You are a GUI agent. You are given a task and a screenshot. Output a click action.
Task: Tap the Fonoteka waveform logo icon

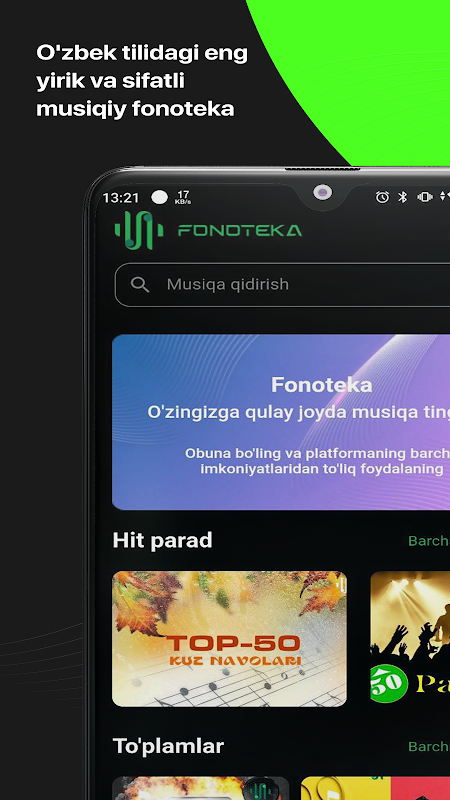click(139, 230)
